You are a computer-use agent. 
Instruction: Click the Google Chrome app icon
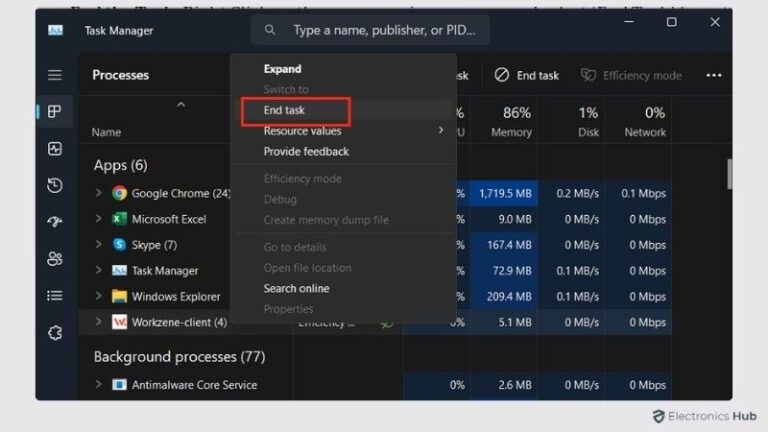coord(119,193)
